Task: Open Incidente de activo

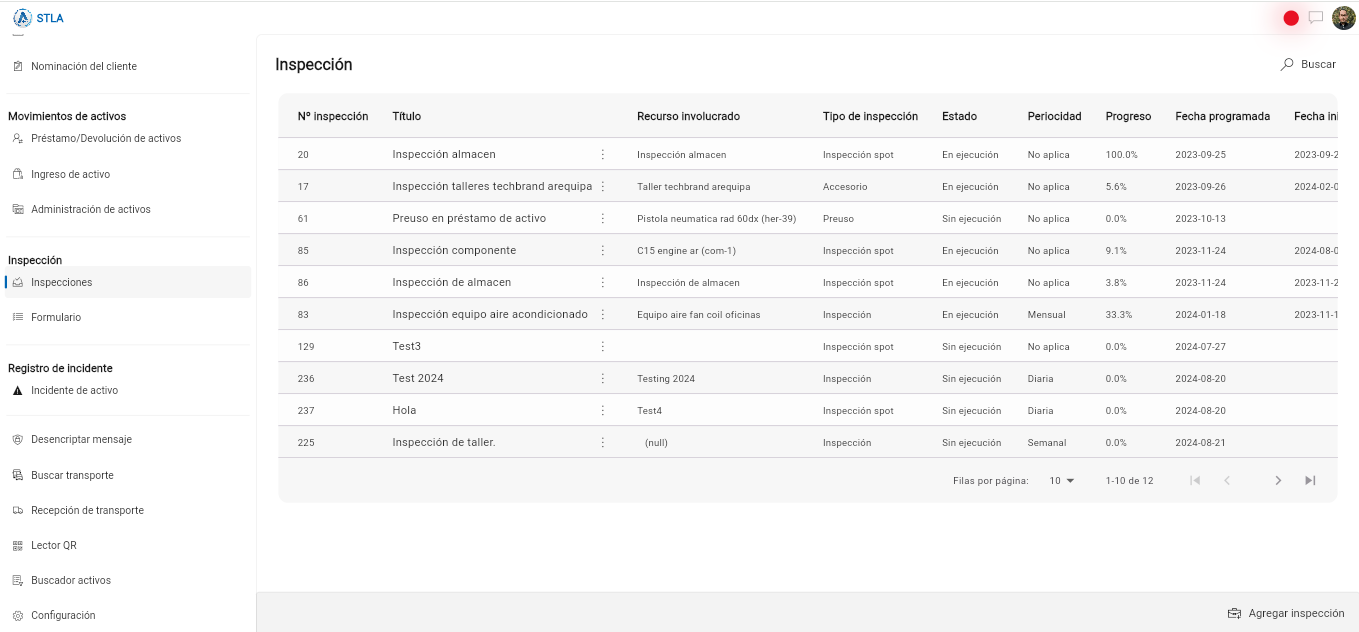Action: [x=74, y=390]
